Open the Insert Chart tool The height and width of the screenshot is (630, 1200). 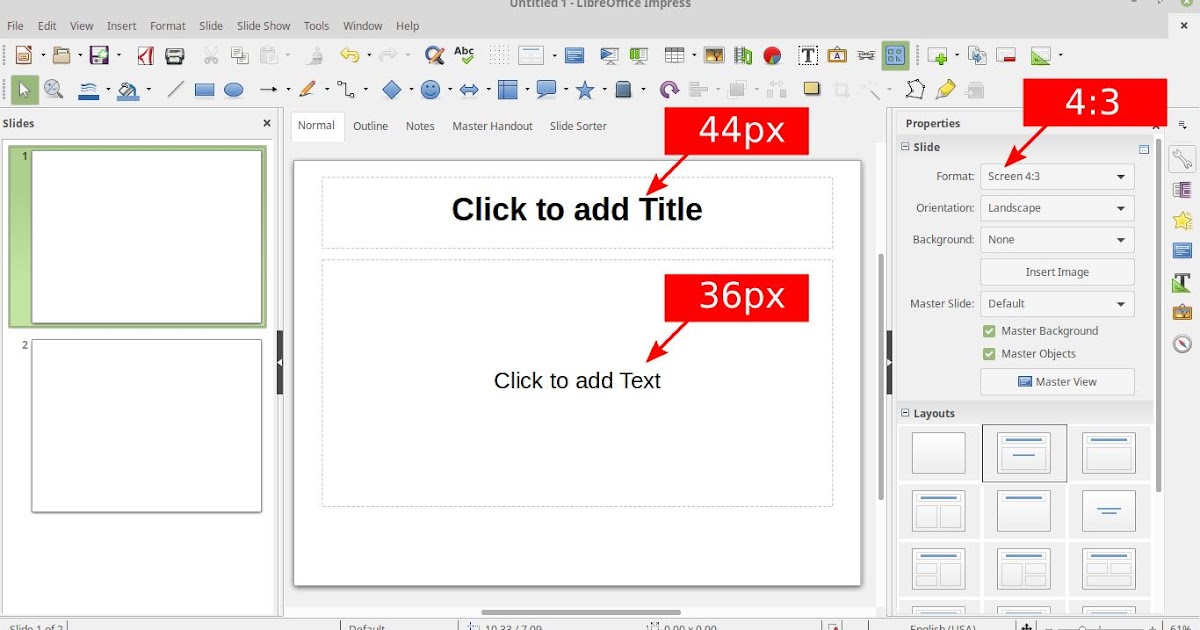773,55
